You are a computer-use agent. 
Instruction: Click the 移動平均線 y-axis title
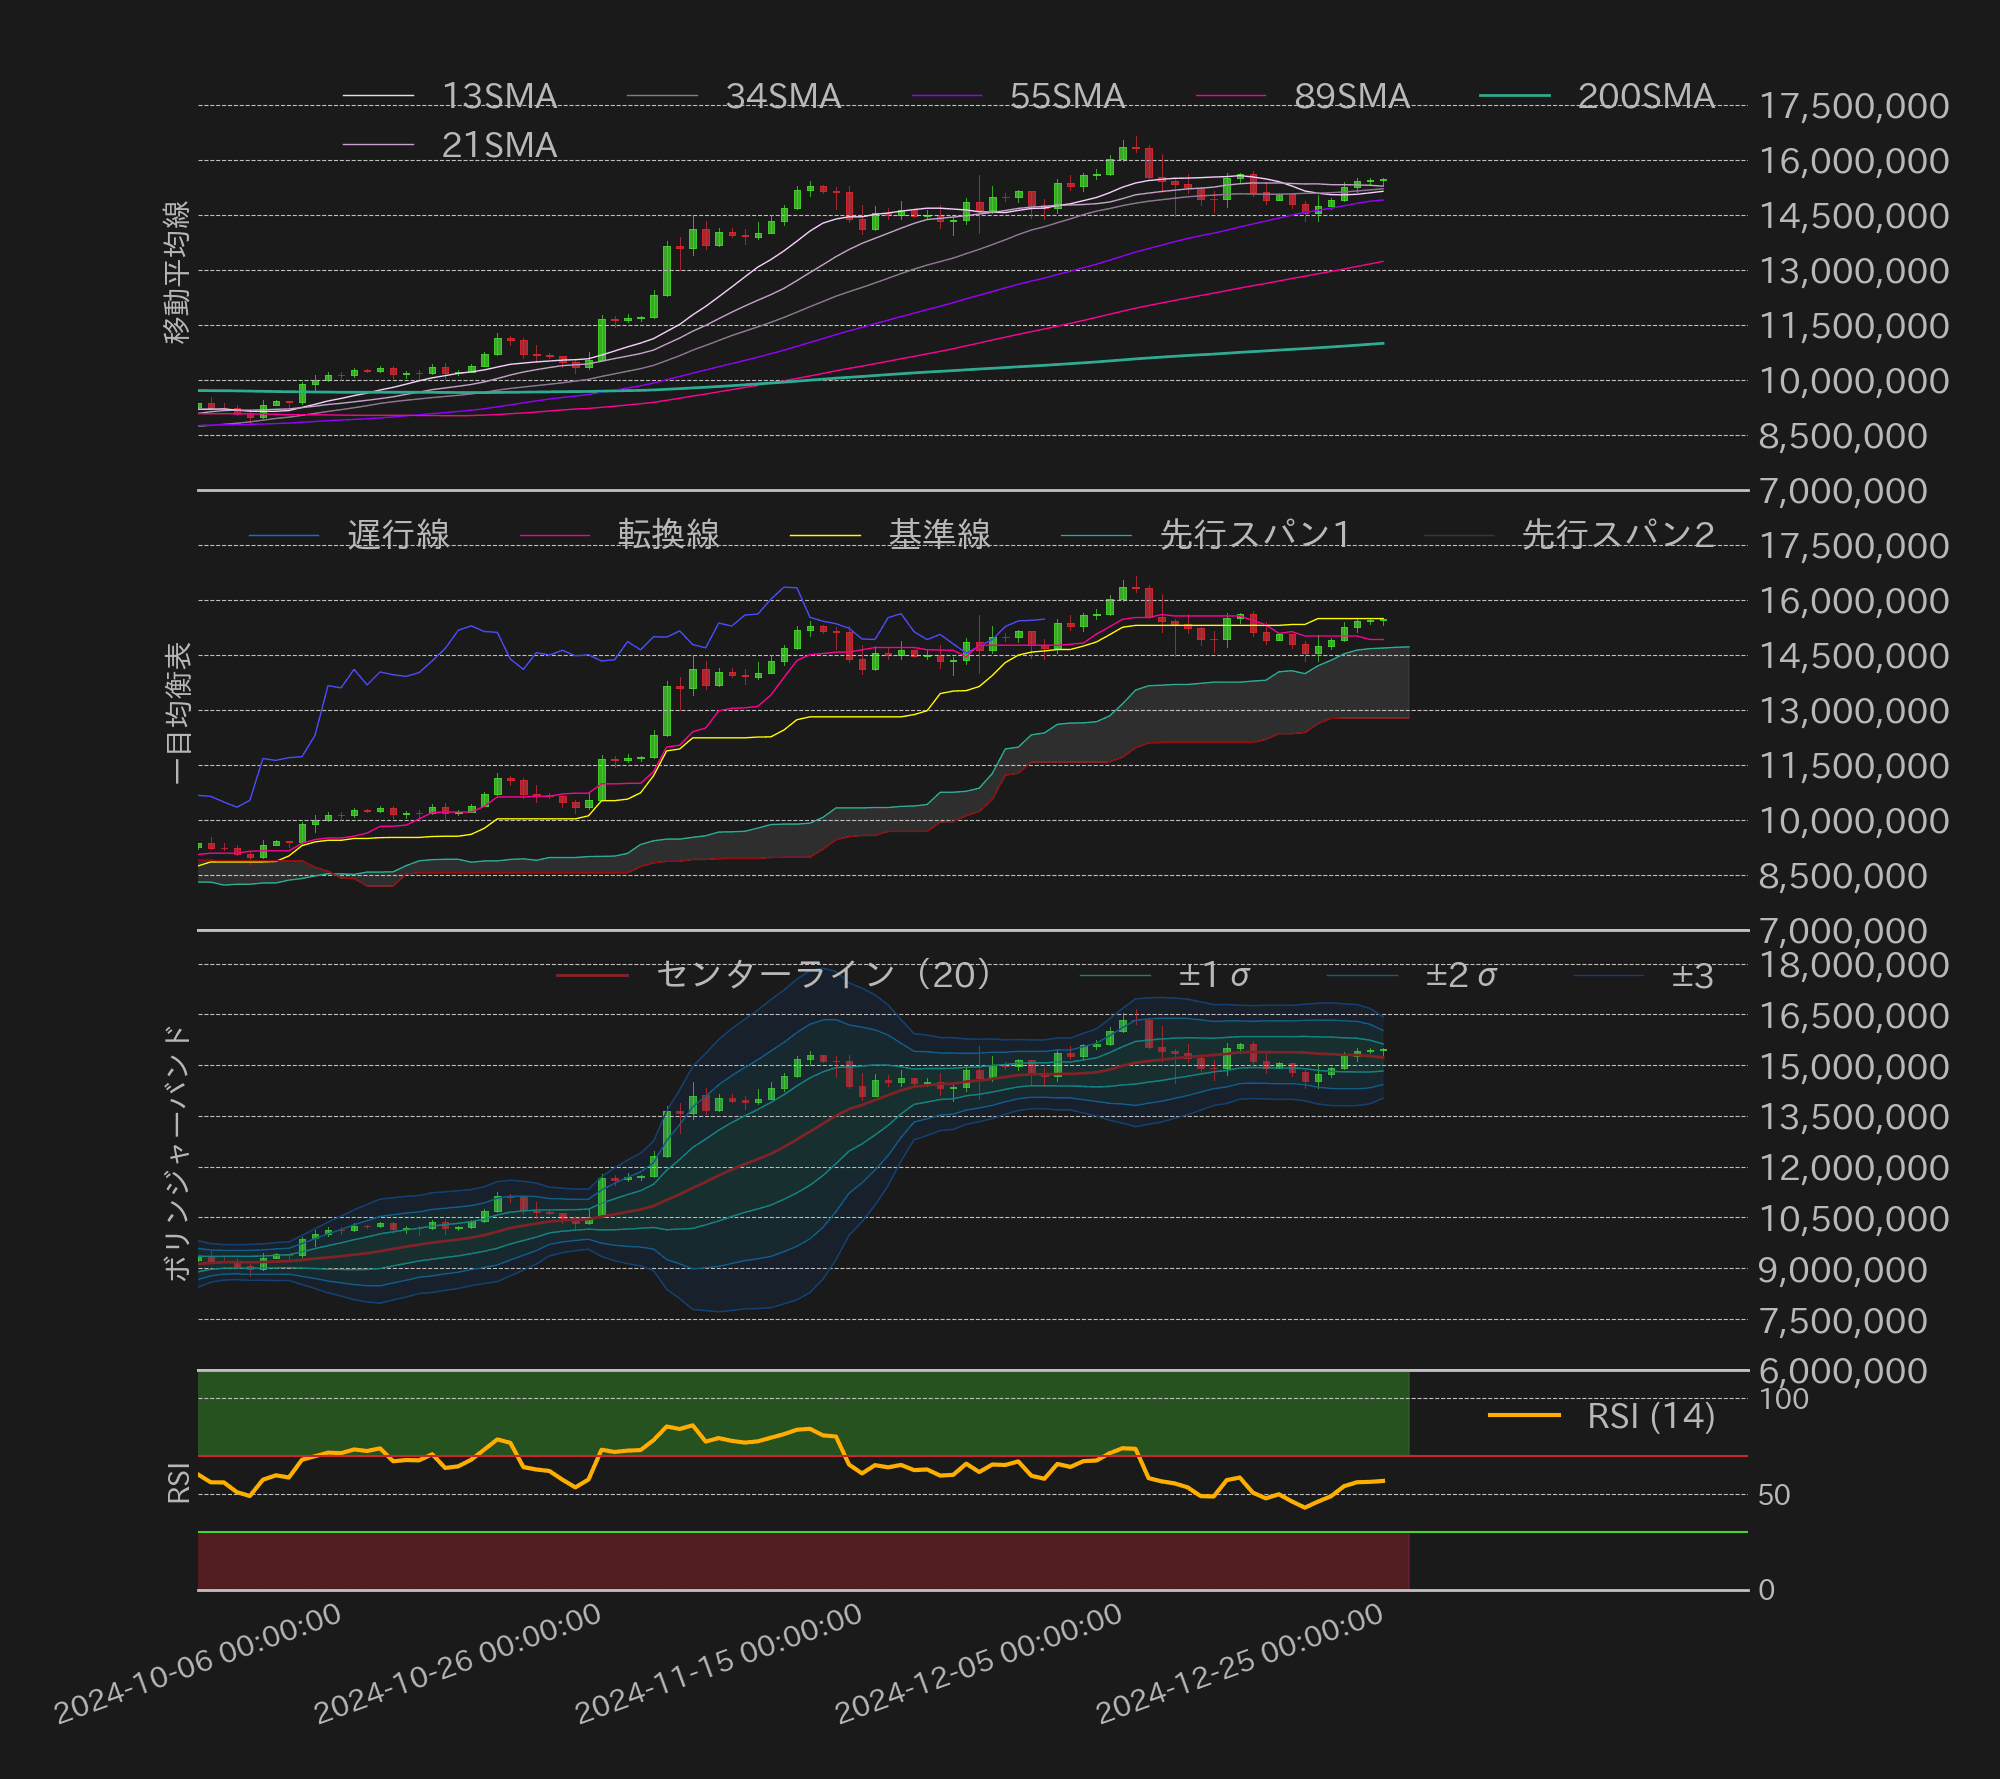pos(177,272)
